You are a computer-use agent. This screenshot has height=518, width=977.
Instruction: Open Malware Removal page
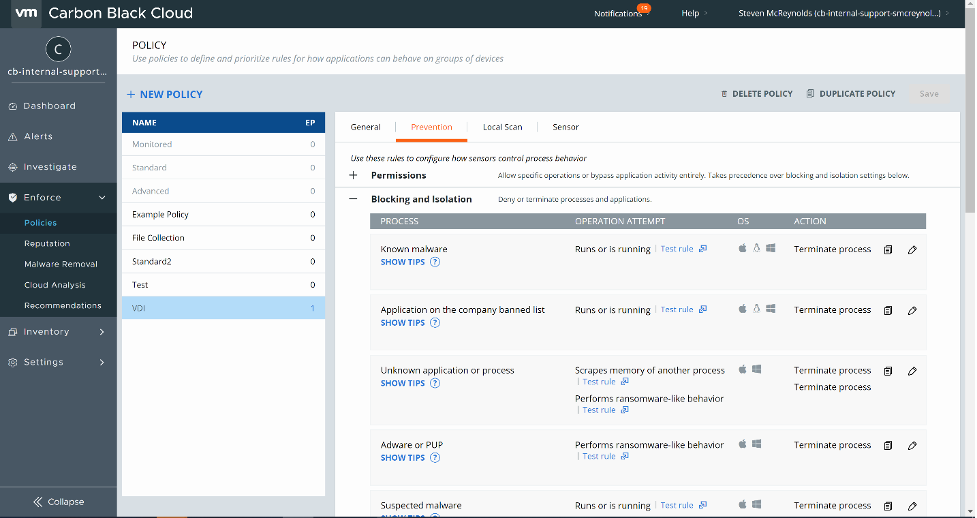click(x=61, y=264)
